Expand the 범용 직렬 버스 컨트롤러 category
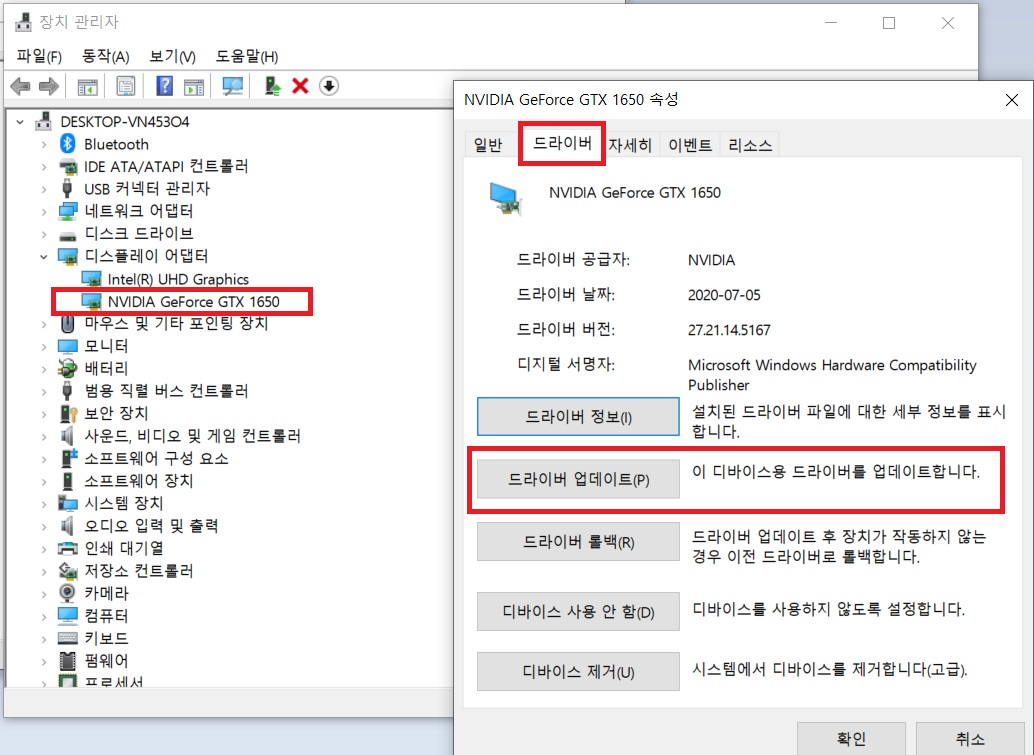Screen dimensions: 1034x755 pyautogui.click(x=44, y=391)
